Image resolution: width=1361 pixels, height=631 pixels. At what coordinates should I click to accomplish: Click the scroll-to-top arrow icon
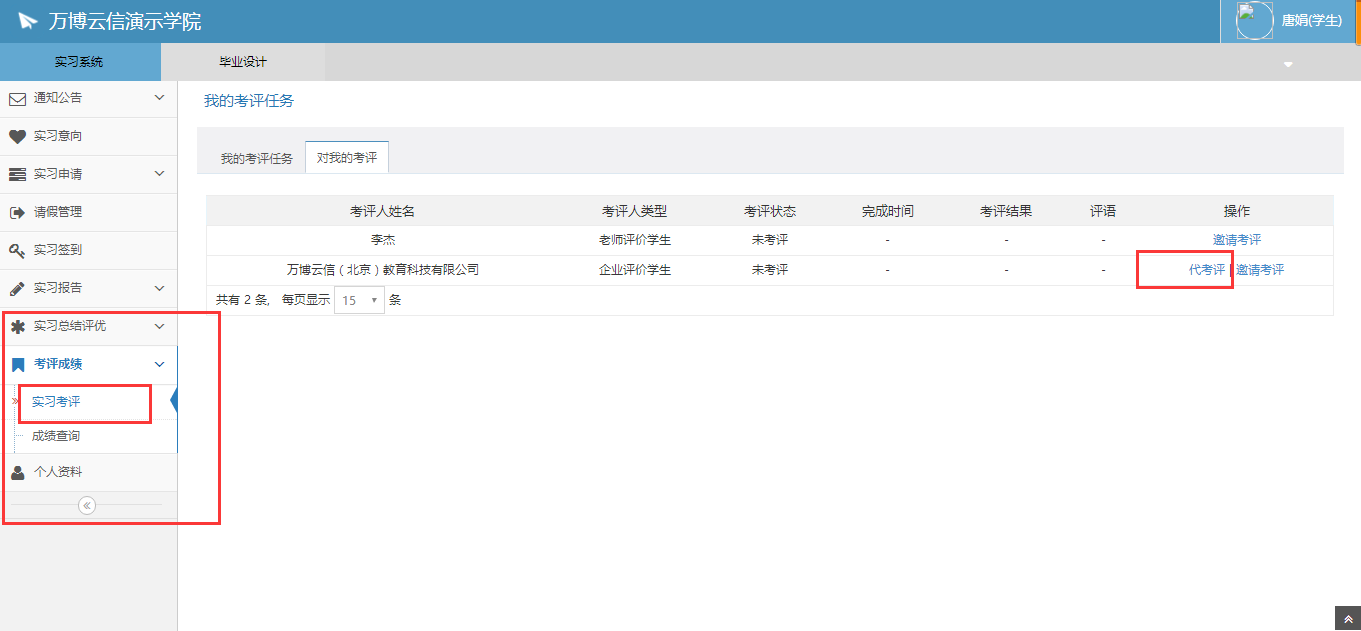pyautogui.click(x=1347, y=619)
